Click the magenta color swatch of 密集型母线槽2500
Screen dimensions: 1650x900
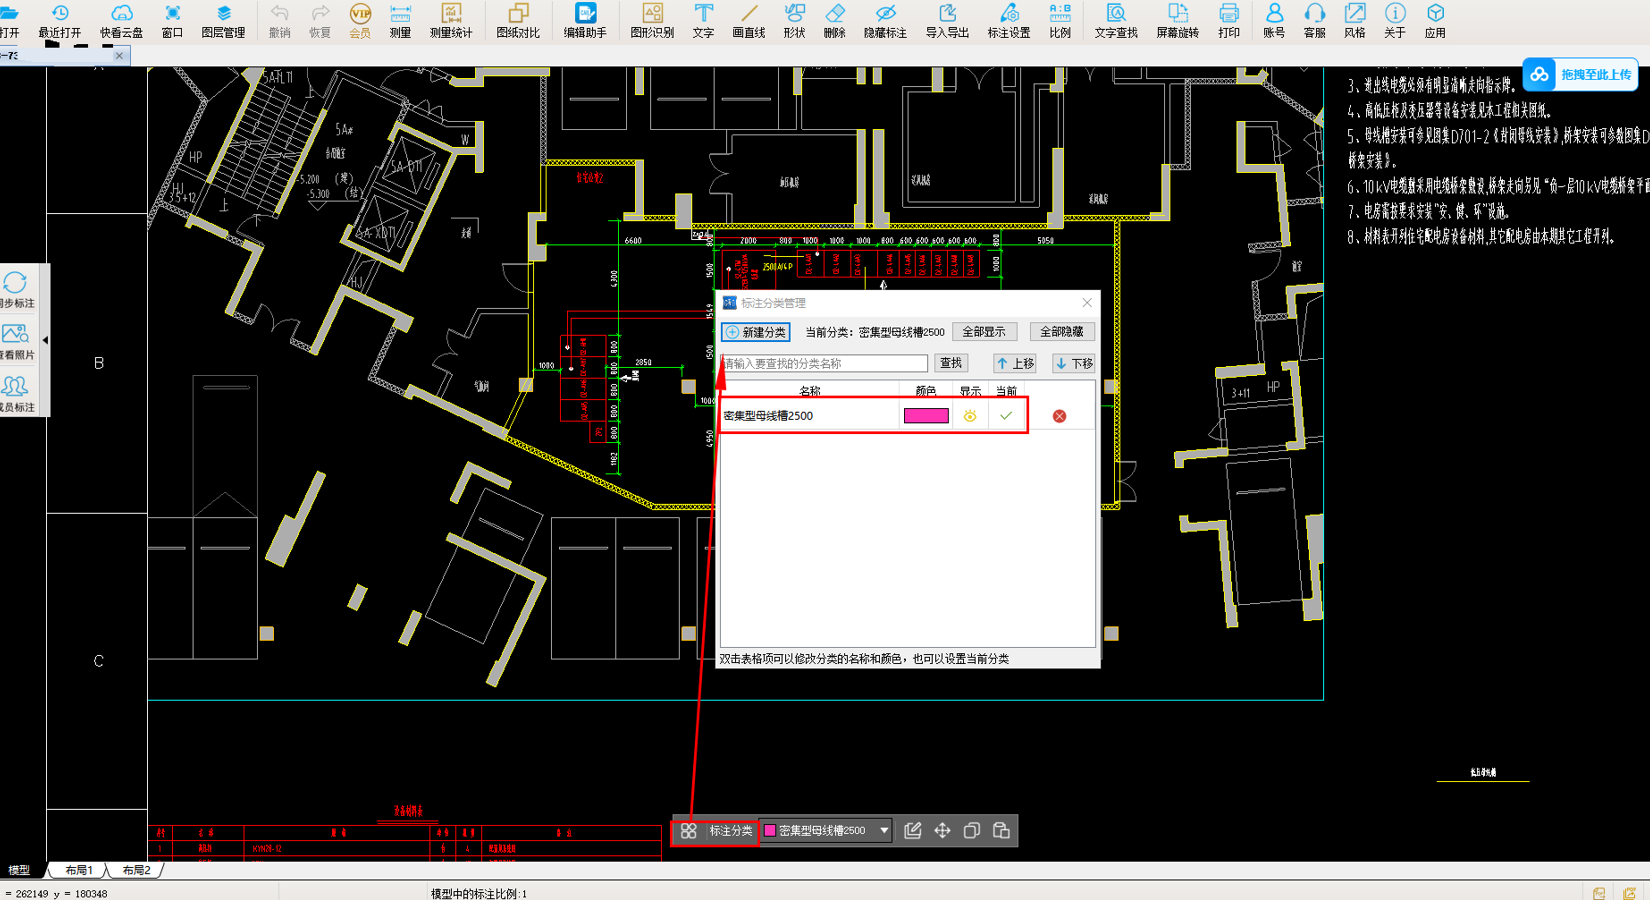(926, 416)
